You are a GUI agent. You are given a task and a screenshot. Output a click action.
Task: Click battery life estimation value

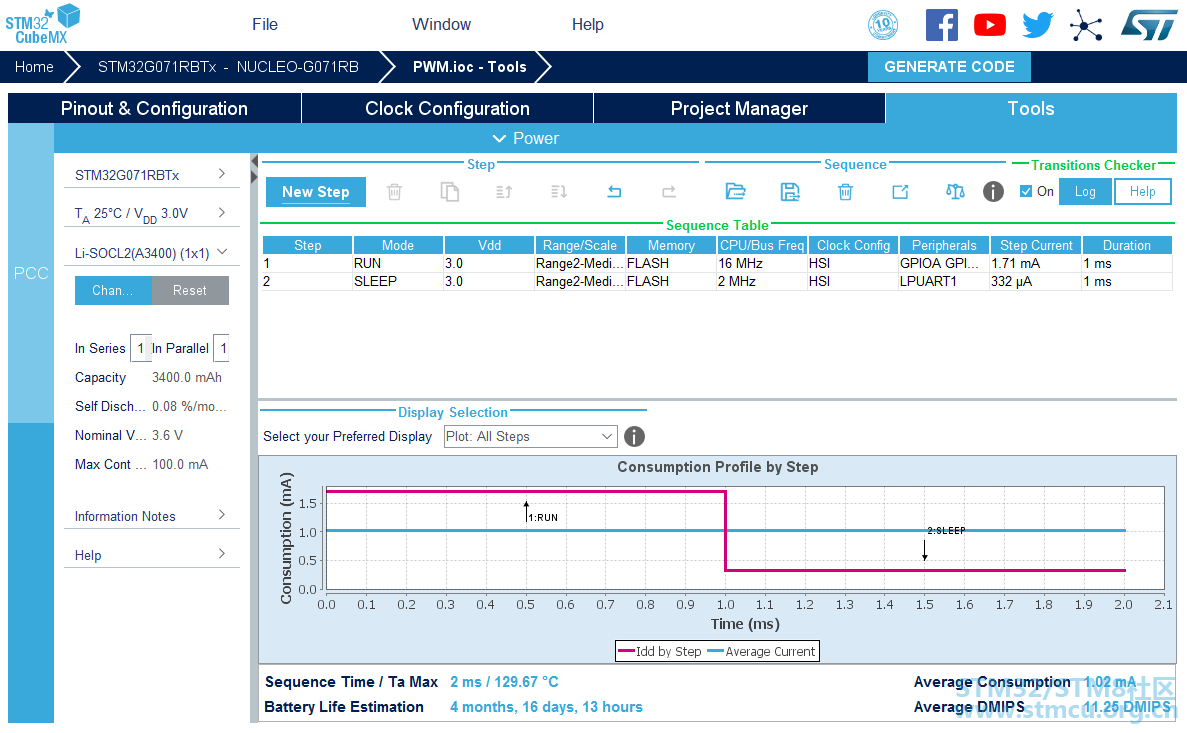[546, 706]
